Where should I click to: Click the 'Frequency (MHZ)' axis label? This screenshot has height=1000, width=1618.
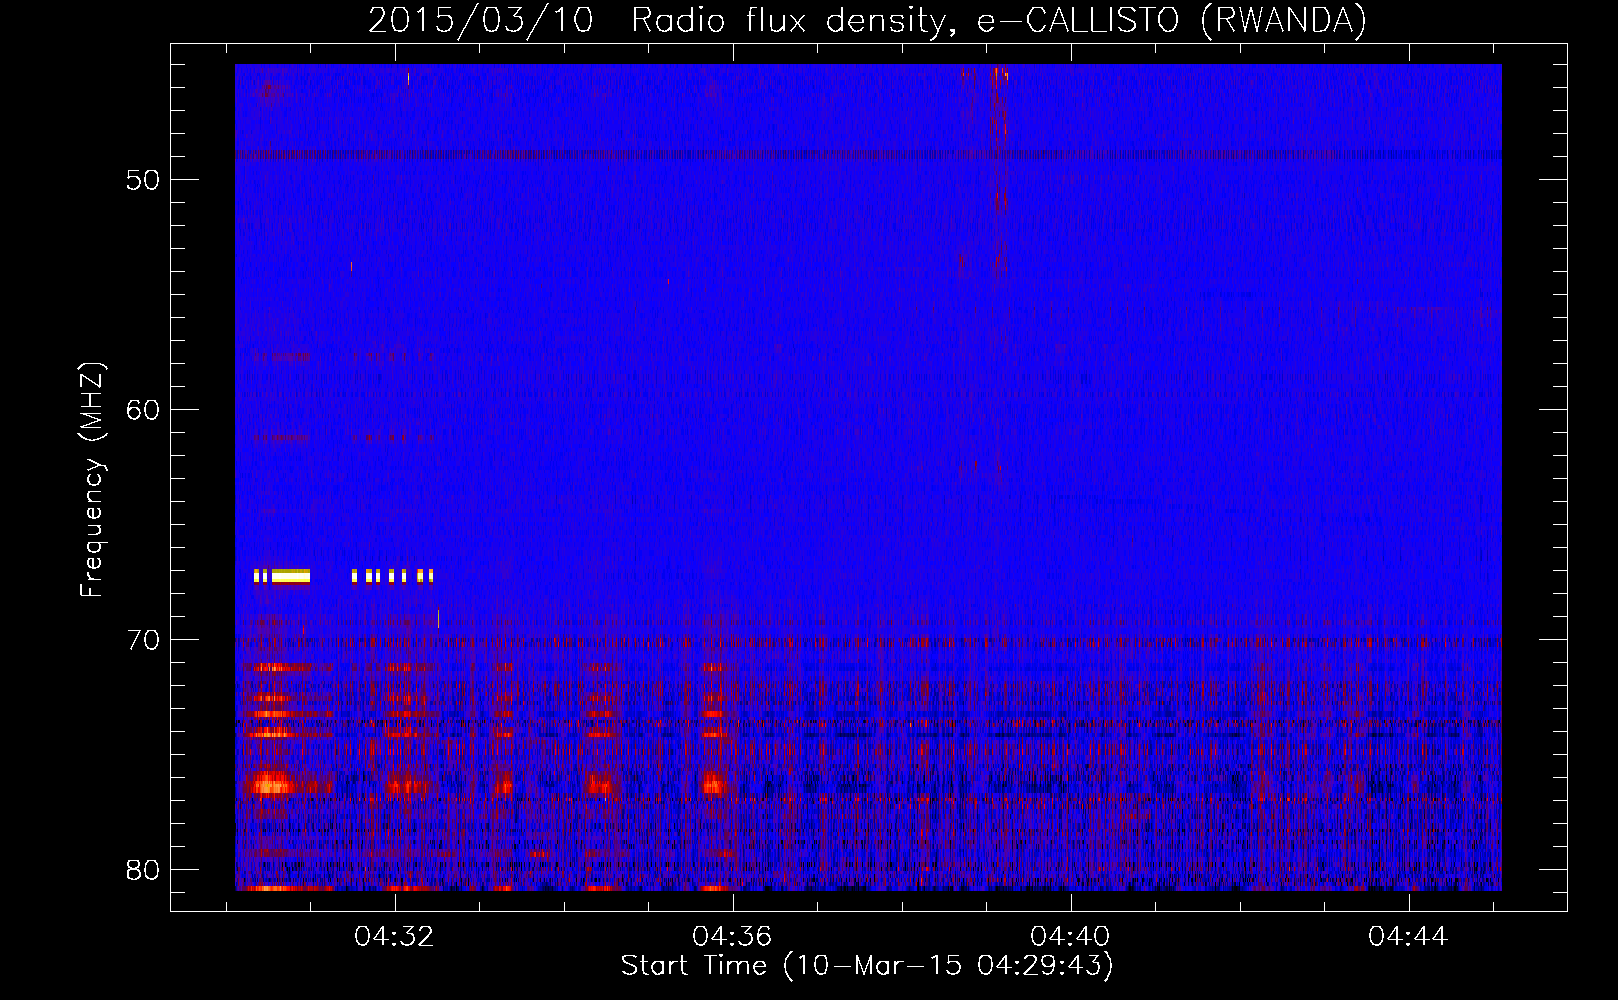click(92, 480)
